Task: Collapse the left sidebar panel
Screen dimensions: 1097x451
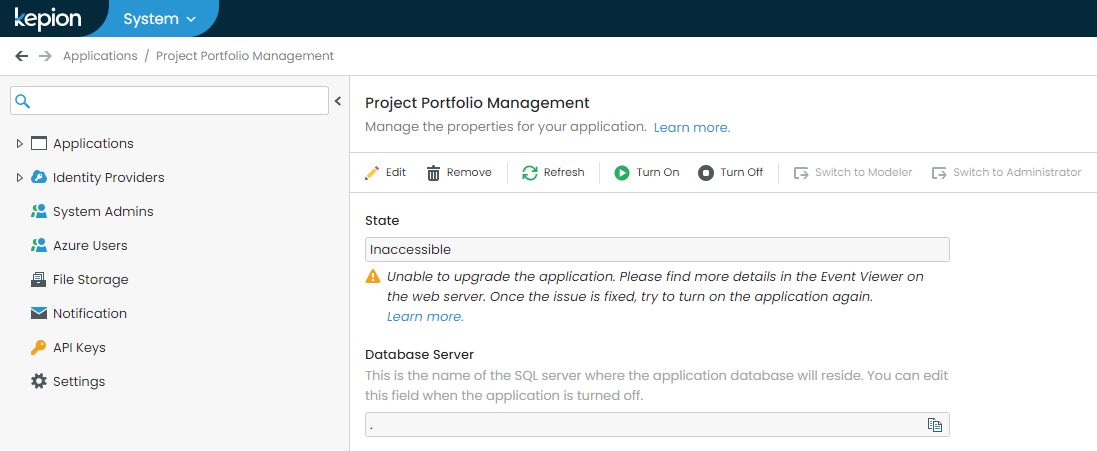Action: click(x=338, y=101)
